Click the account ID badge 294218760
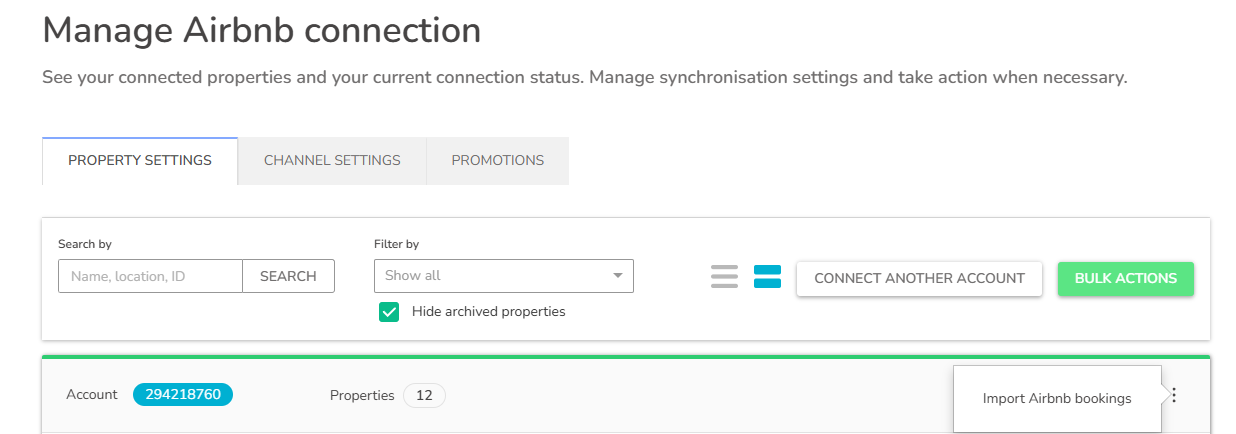Viewport: 1236px width, 434px height. click(183, 395)
